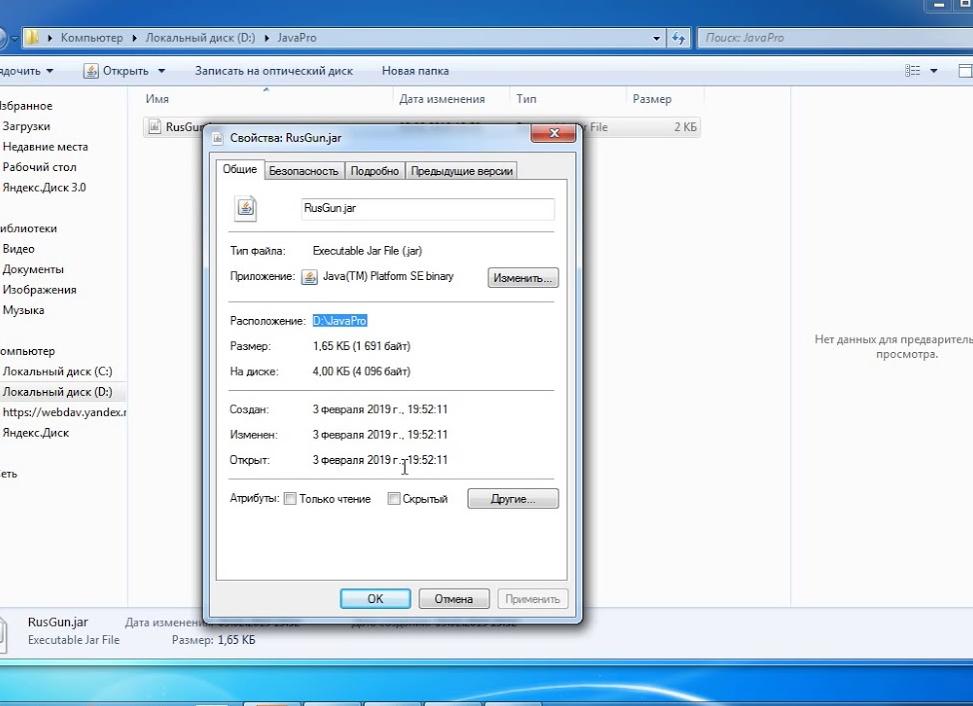
Task: Click Executable Jar File (.jar) type text
Action: pyautogui.click(x=367, y=251)
